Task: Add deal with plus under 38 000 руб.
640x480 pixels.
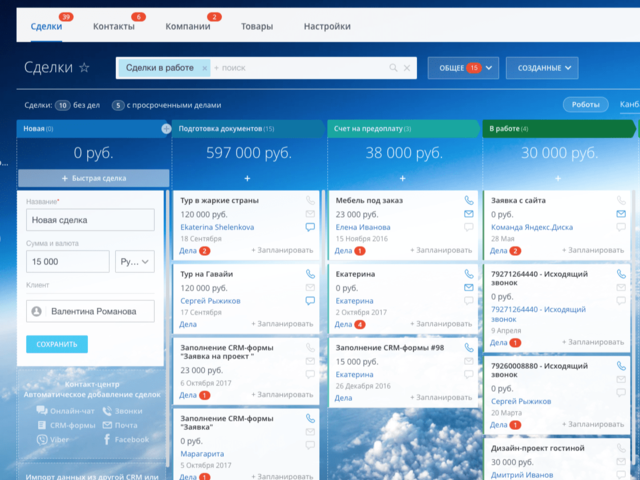Action: pos(402,178)
